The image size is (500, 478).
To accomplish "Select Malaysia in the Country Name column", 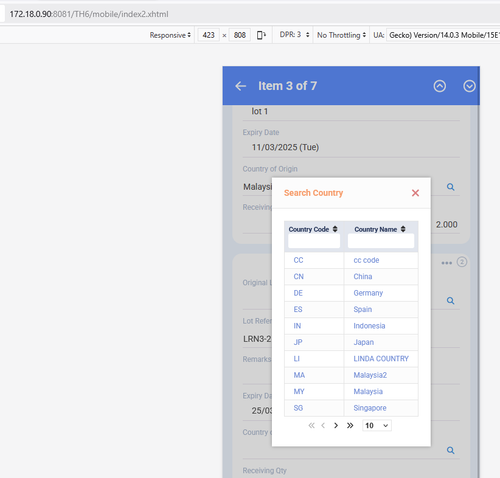I will 368,391.
